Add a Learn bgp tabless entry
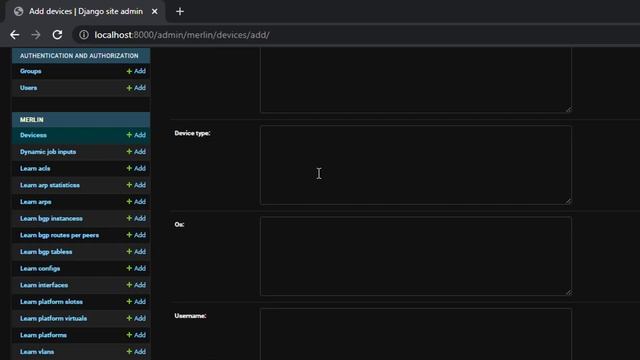640x360 pixels. (x=136, y=252)
